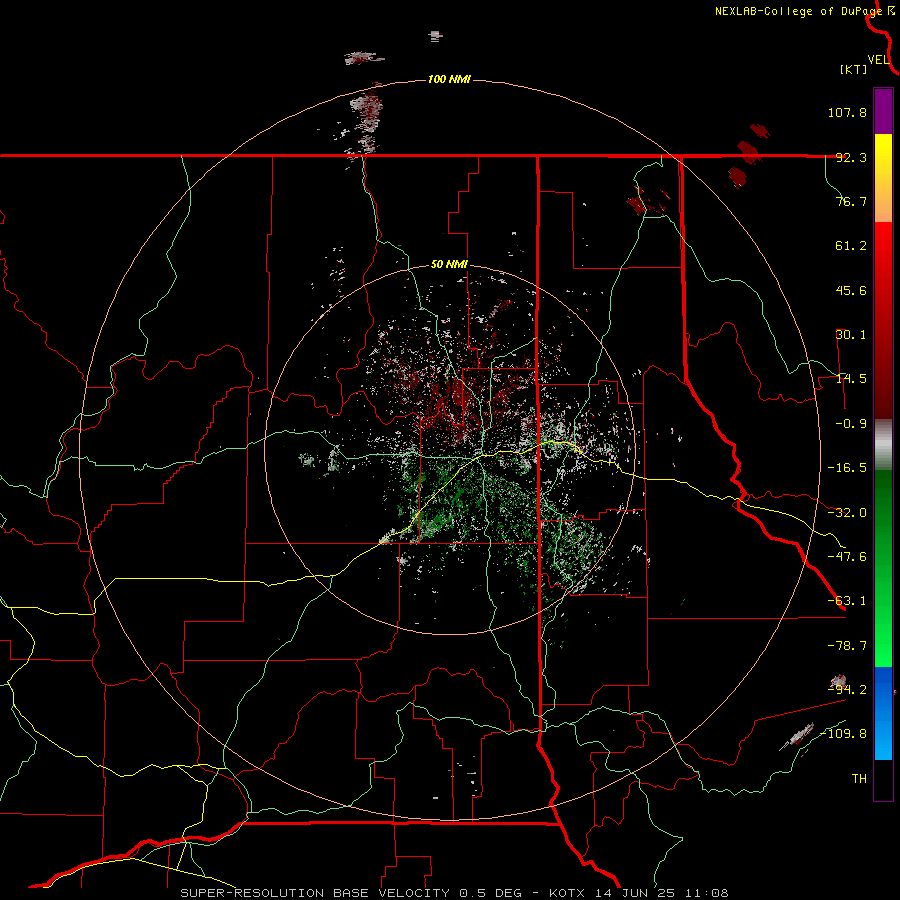Click the 45.6 legend value
This screenshot has width=900, height=900.
coord(851,290)
